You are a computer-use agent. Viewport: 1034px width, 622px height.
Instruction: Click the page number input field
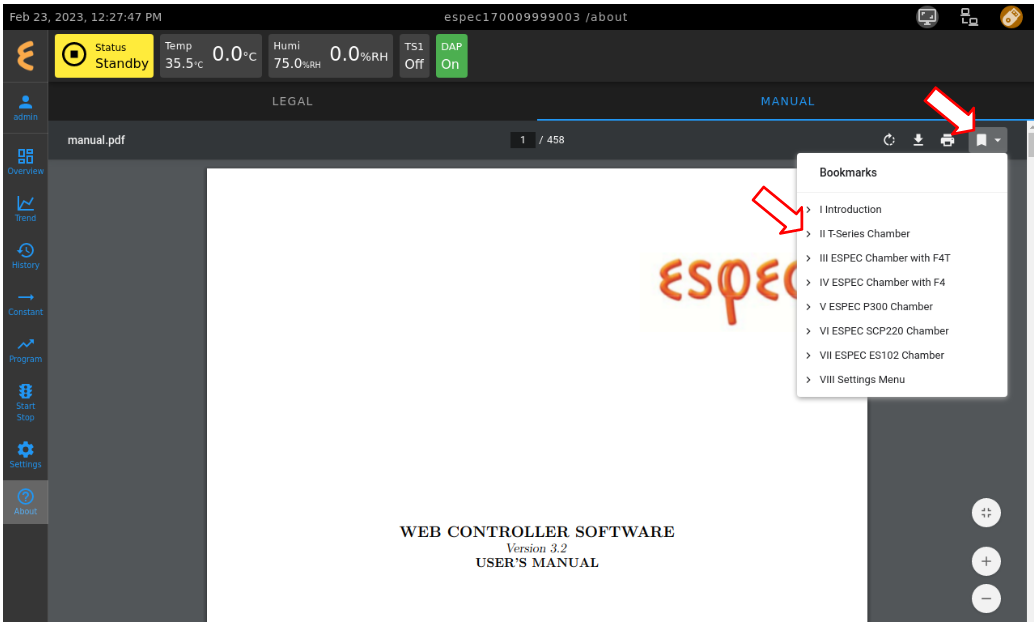point(522,140)
